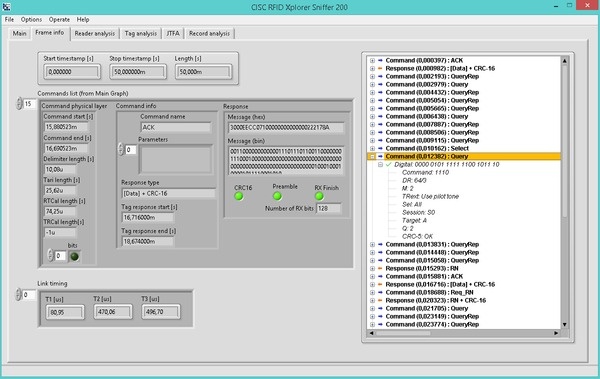Select the 'Session: S0' tree row

coord(418,212)
